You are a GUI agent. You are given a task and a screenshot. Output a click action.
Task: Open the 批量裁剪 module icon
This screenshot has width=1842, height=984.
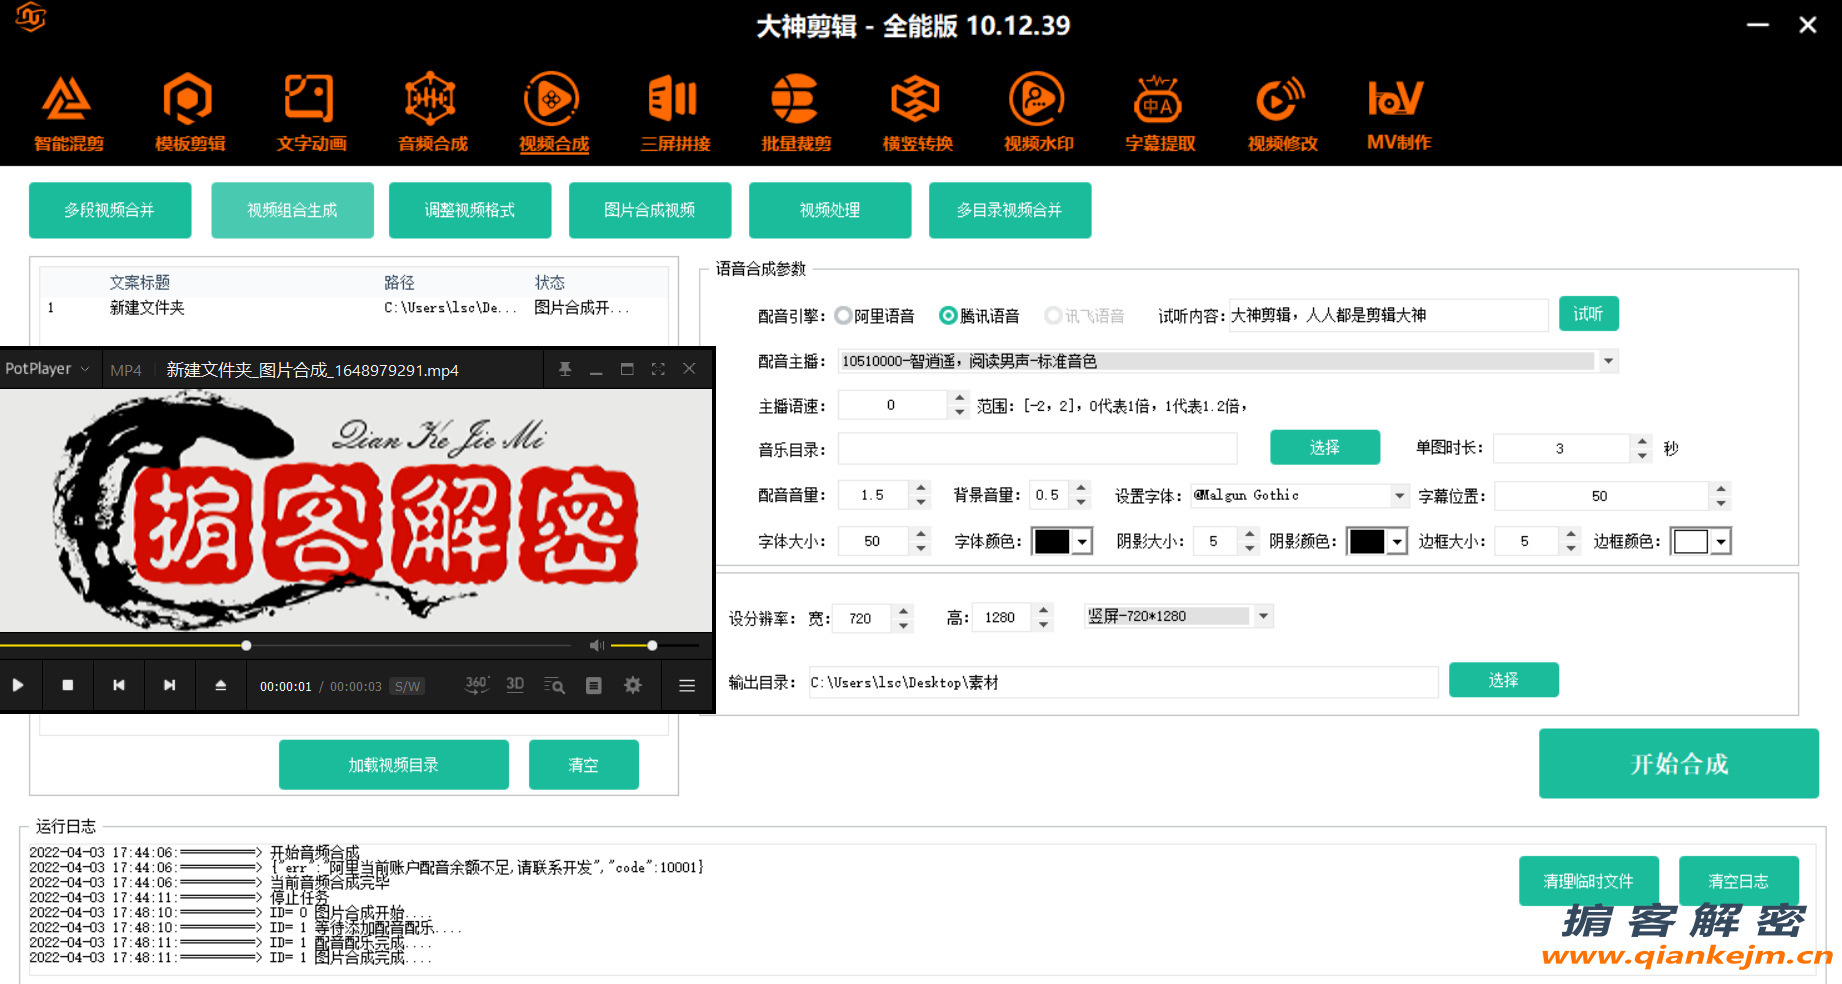796,112
